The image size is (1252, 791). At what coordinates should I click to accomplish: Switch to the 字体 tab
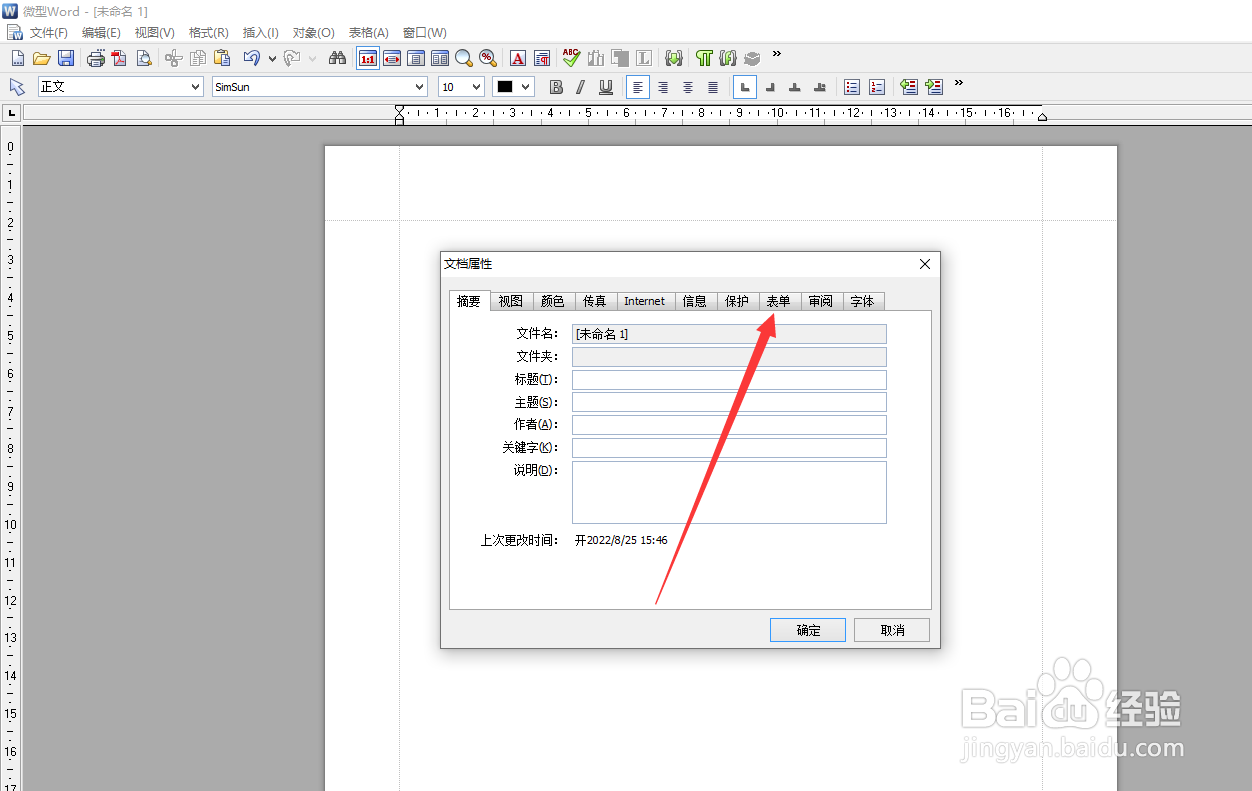coord(863,301)
